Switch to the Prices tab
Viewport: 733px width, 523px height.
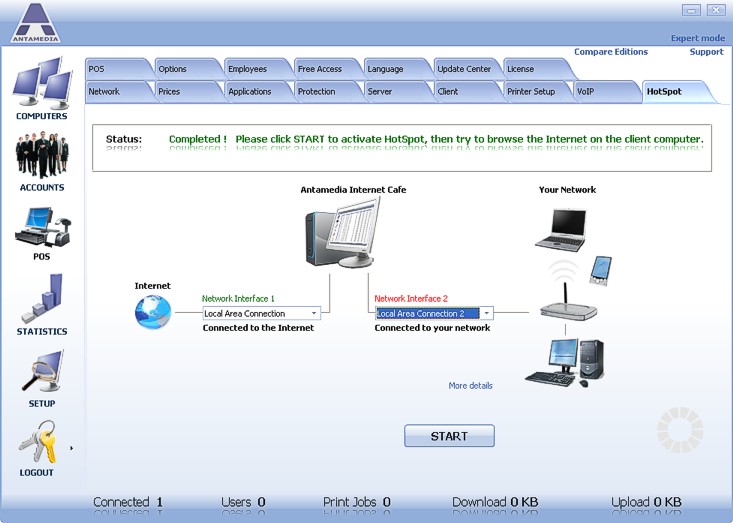[x=187, y=92]
